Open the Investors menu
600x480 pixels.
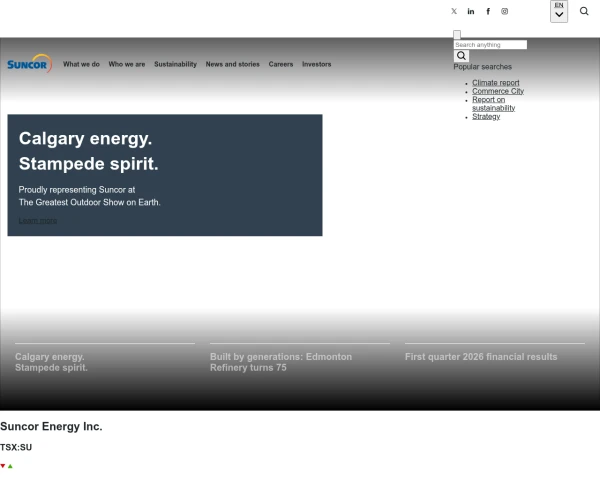316,64
